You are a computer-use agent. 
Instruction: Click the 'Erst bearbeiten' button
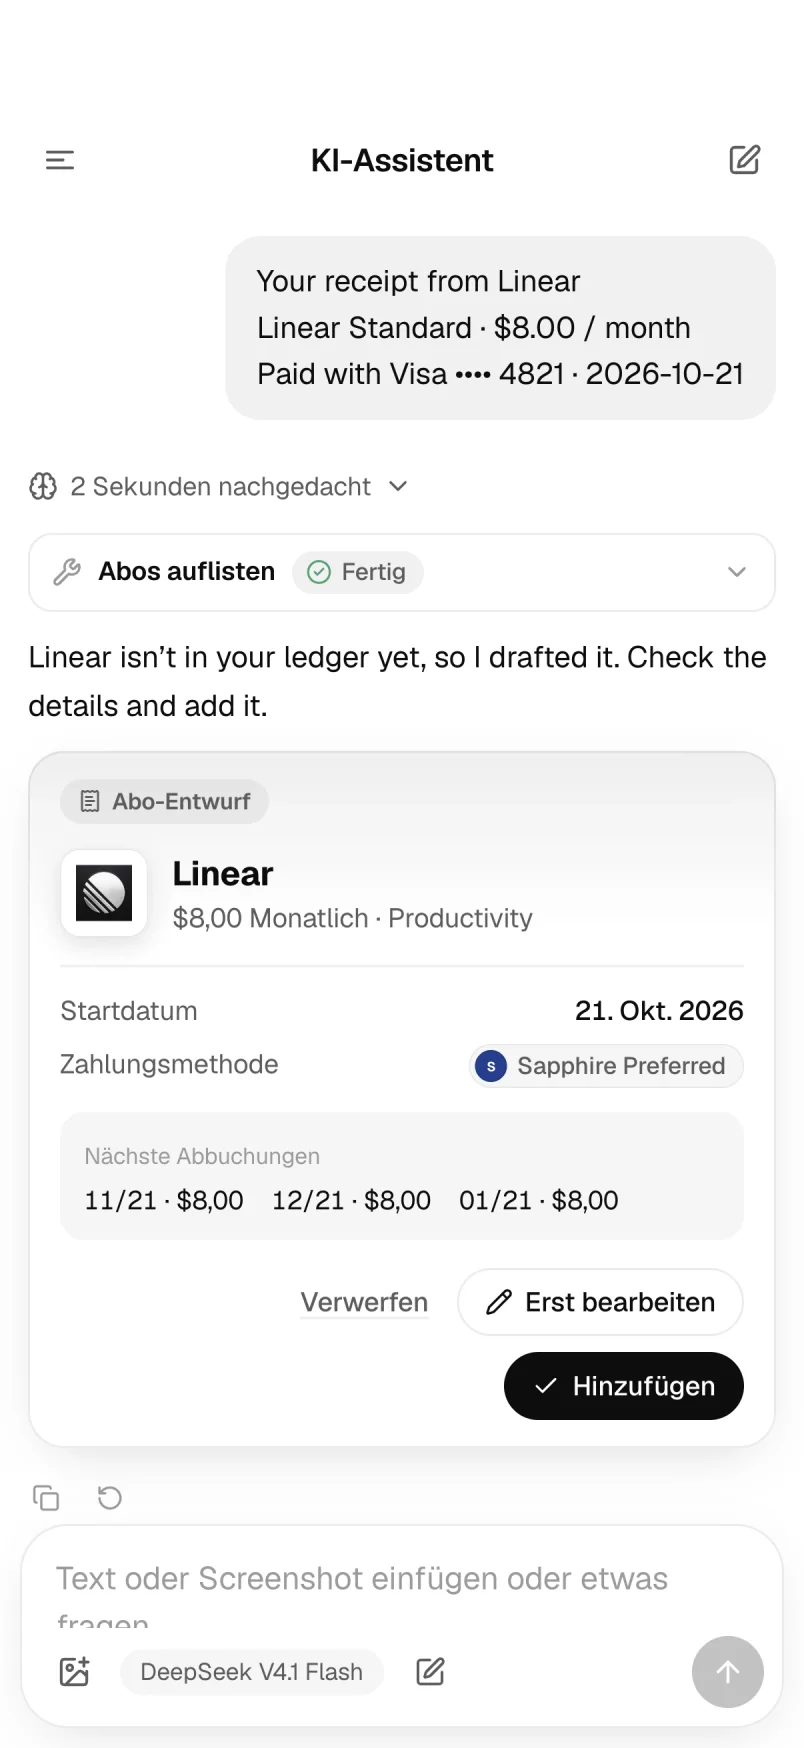[600, 1302]
